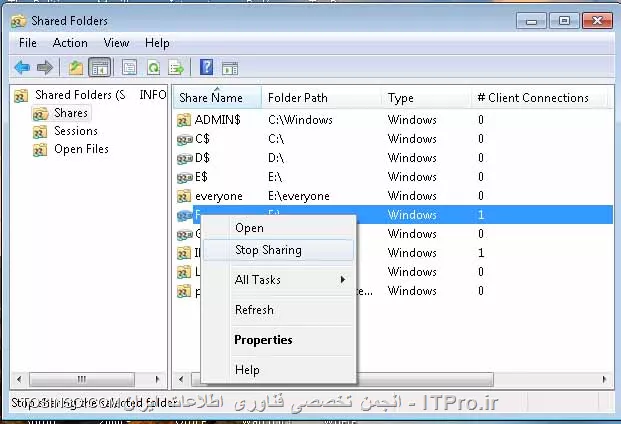Click the Show/Hide Action Pane icon
This screenshot has width=621, height=424.
(x=230, y=68)
